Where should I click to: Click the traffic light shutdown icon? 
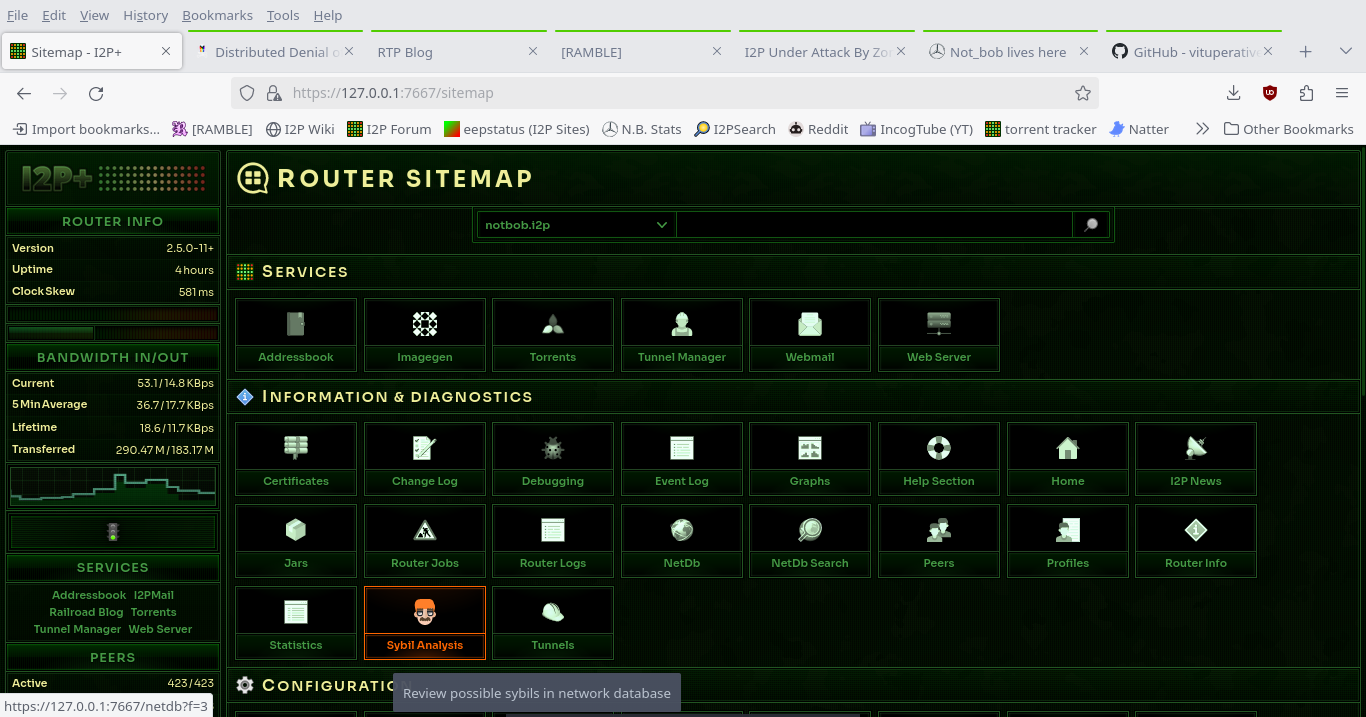pyautogui.click(x=113, y=532)
